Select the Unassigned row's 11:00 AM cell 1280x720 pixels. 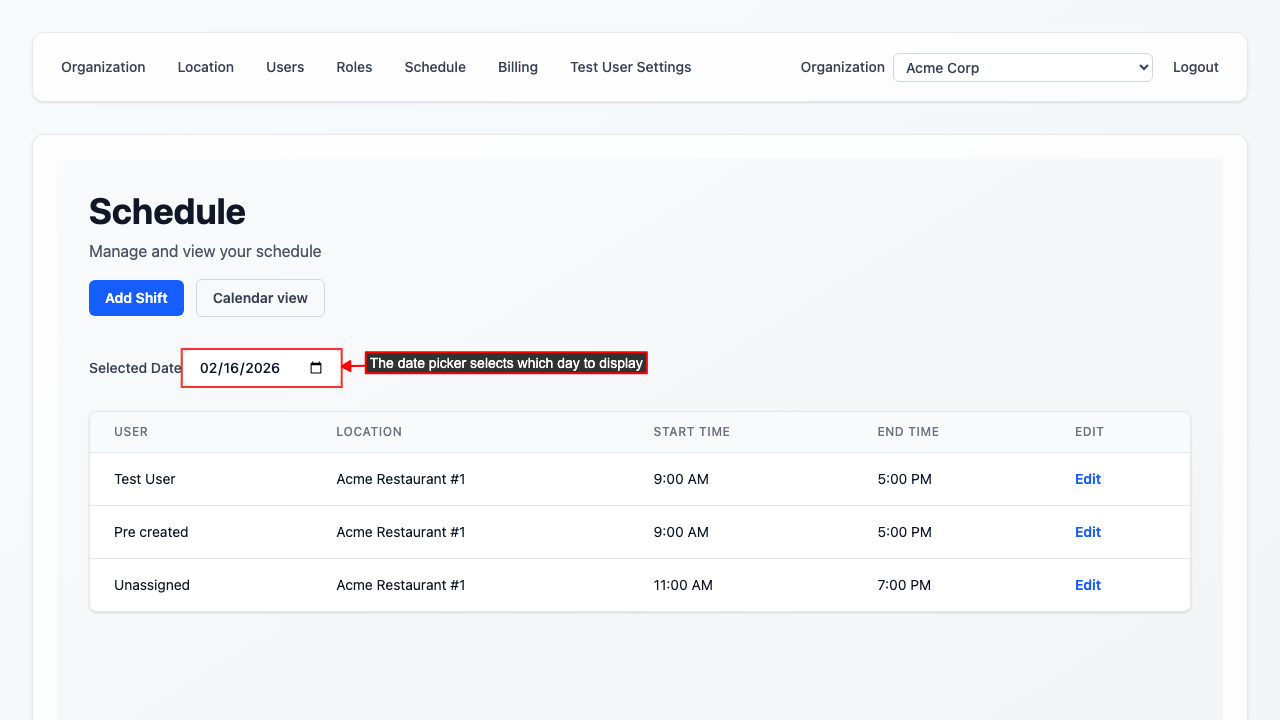pyautogui.click(x=683, y=585)
